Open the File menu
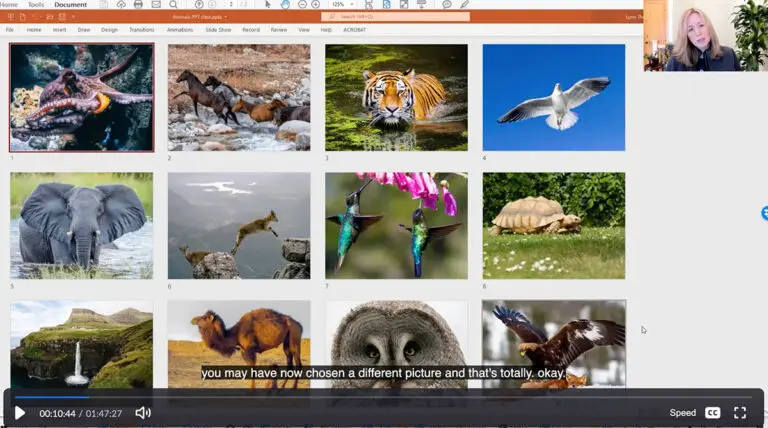The image size is (768, 428). tap(10, 30)
